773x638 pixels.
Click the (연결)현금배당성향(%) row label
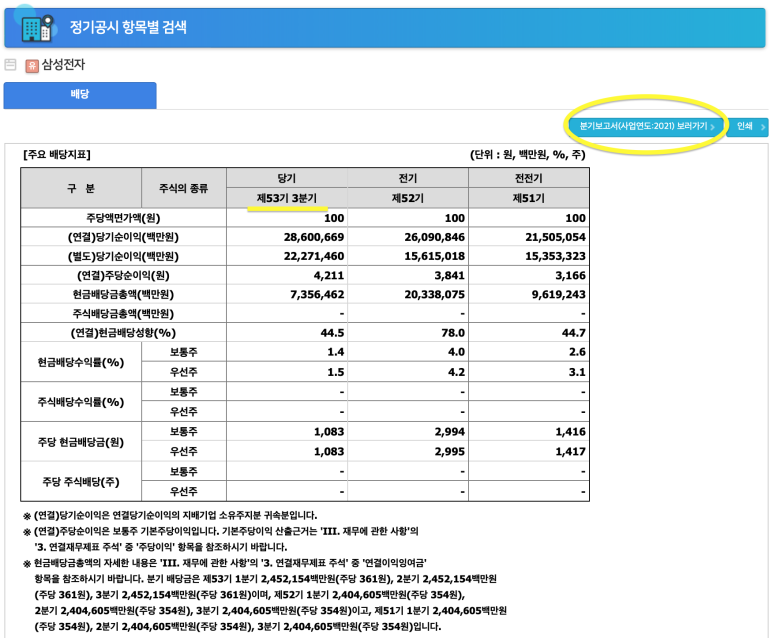123,333
